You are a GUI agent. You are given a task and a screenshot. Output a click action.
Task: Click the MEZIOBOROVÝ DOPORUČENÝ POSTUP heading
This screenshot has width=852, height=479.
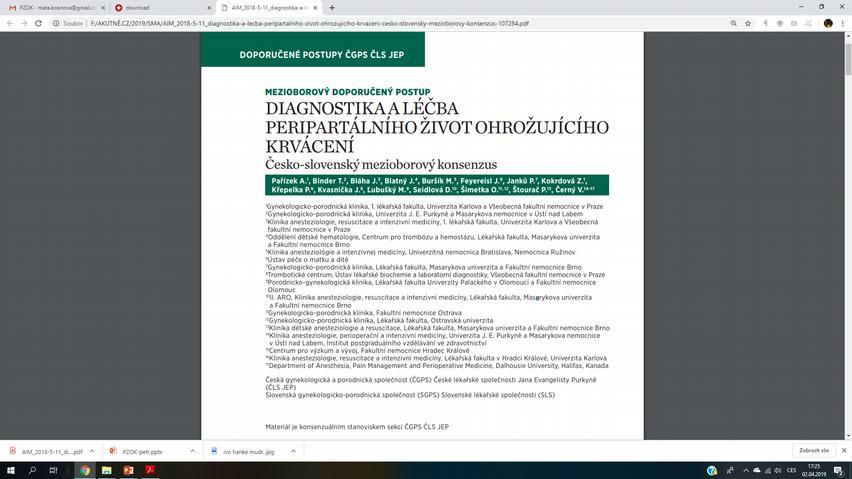[x=348, y=92]
